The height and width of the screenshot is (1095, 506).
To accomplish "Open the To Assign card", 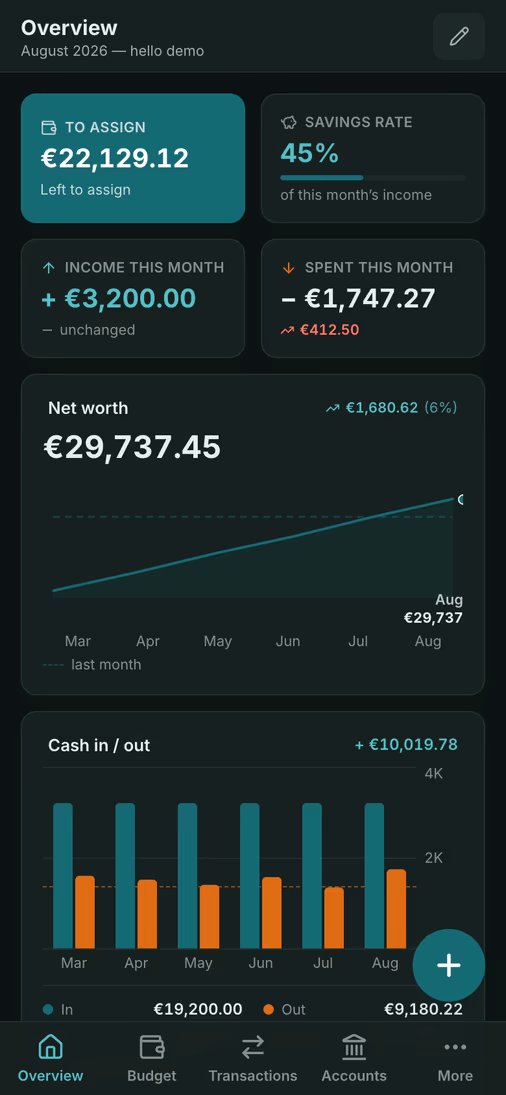I will [133, 158].
